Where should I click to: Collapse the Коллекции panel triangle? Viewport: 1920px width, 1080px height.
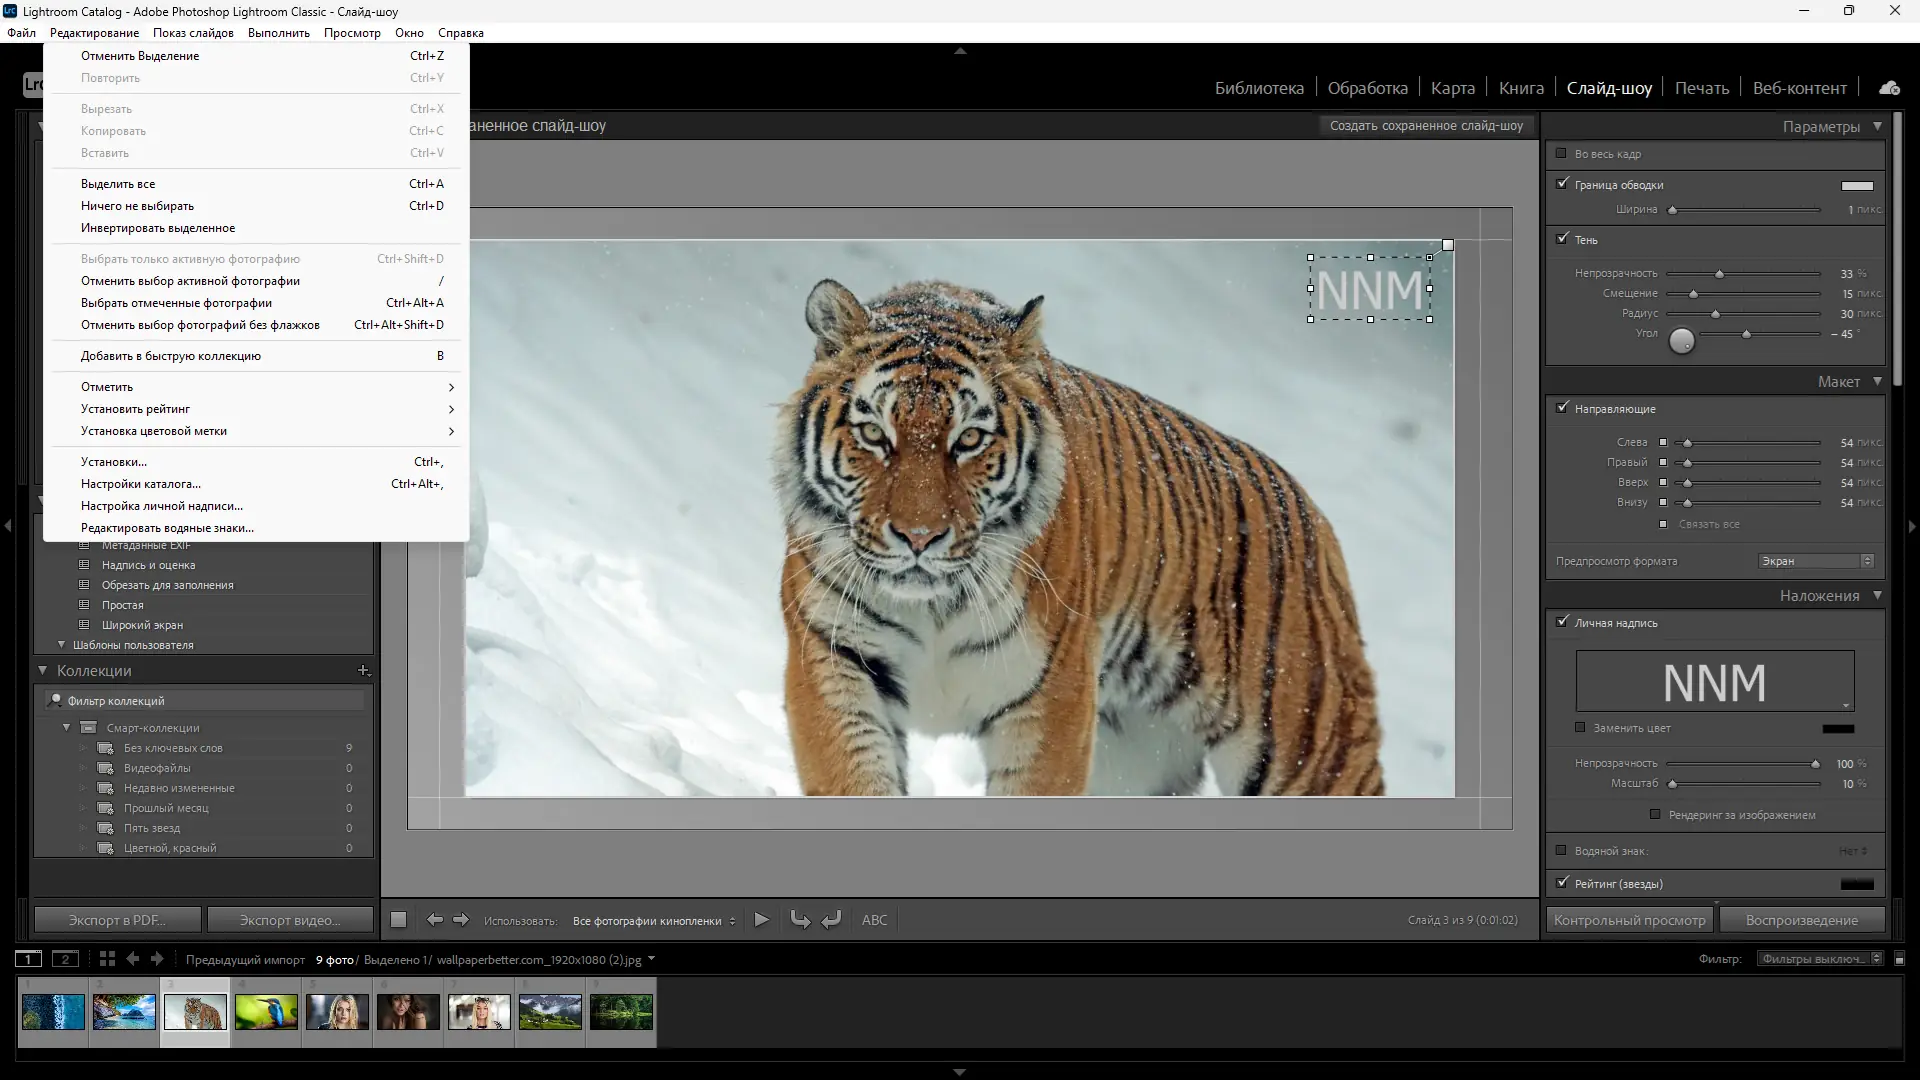(43, 671)
